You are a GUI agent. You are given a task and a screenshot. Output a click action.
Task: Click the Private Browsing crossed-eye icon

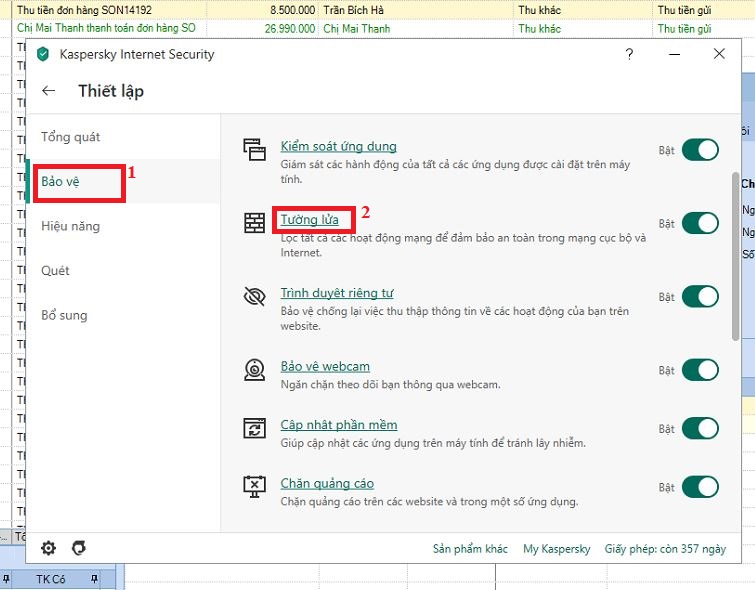point(254,296)
